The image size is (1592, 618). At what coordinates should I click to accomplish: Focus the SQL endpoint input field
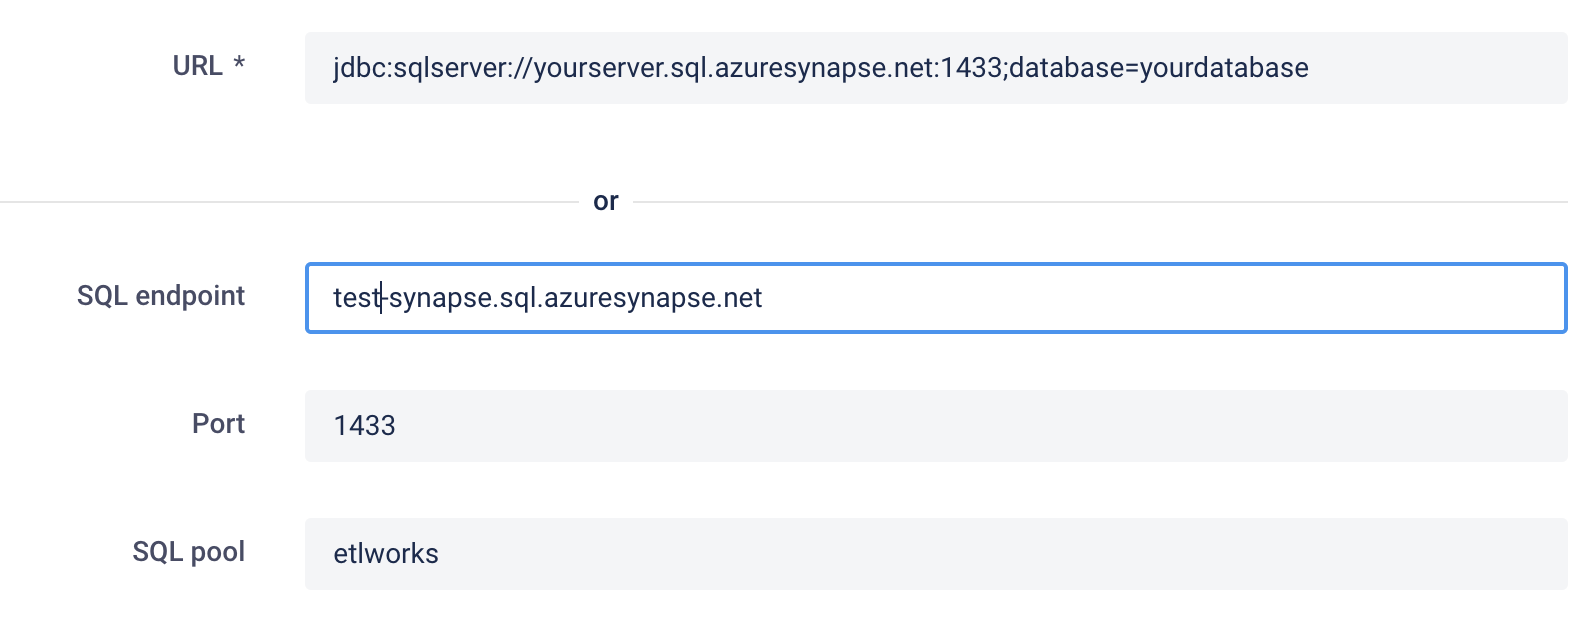tap(936, 298)
